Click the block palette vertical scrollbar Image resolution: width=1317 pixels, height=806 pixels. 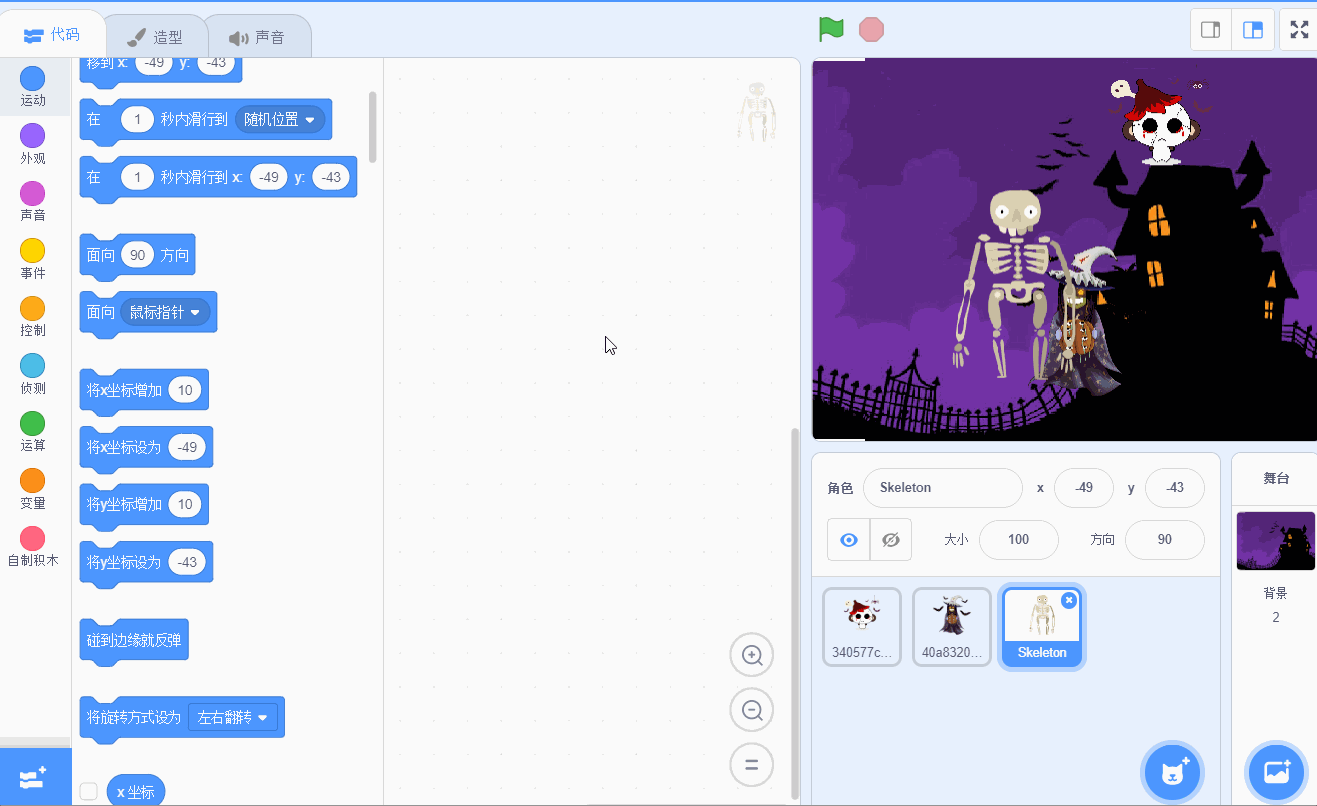(x=373, y=127)
